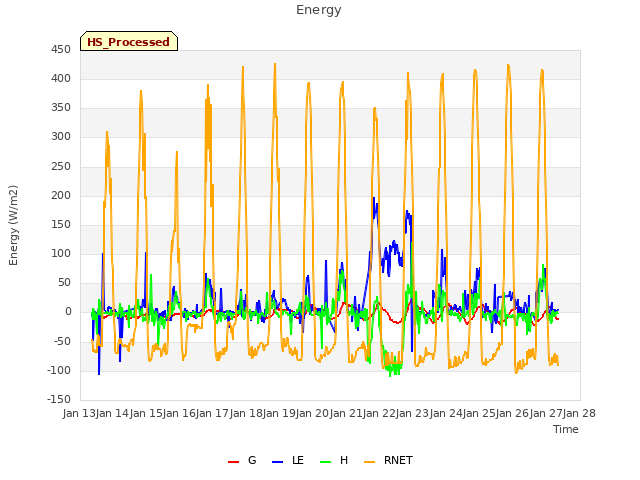Screen dimensions: 640x480
Task: Select the LE legend label
Action: point(298,460)
